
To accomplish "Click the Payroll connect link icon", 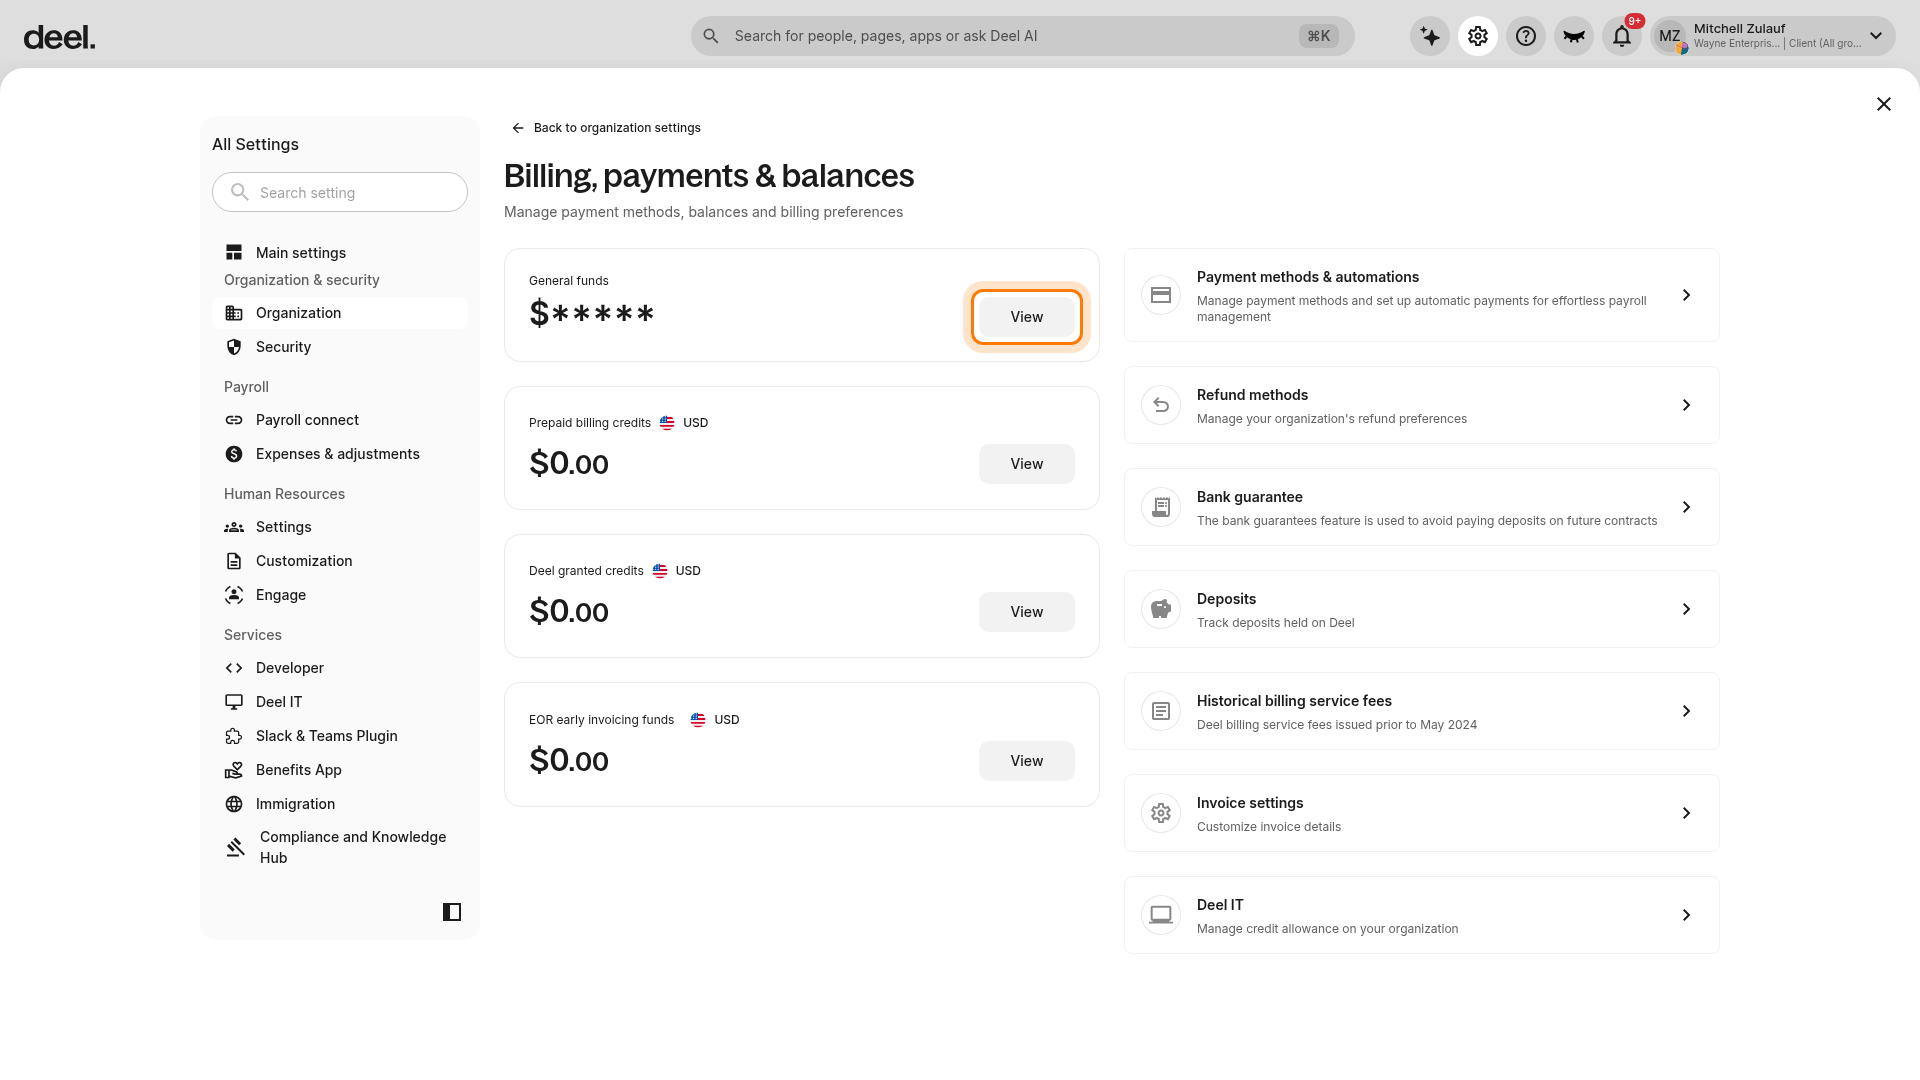I will point(234,420).
